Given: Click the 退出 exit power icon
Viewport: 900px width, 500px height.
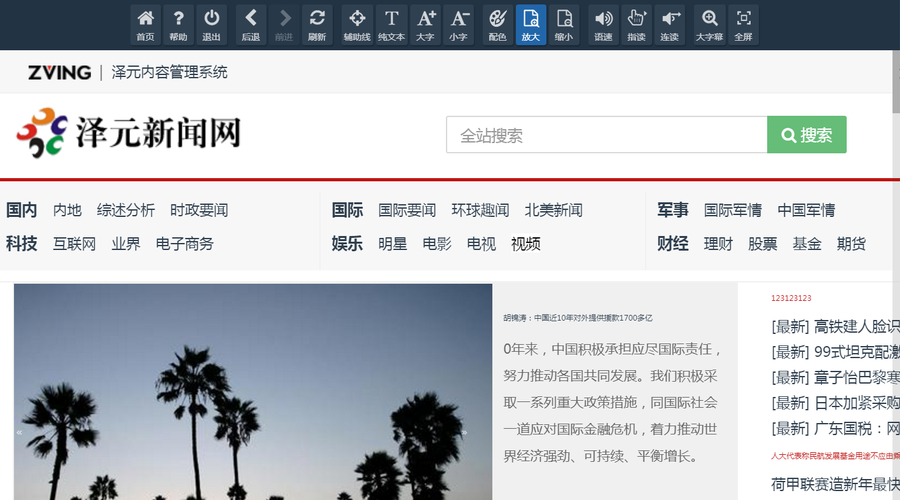Looking at the screenshot, I should tap(211, 24).
